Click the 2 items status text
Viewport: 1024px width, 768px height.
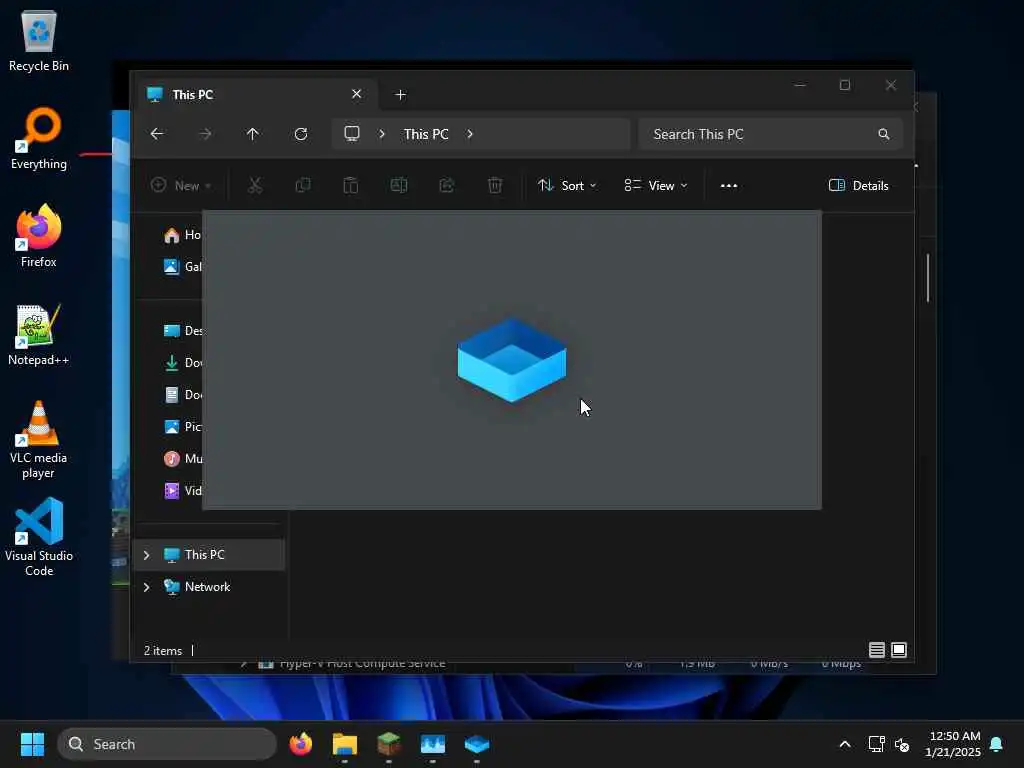tap(163, 650)
